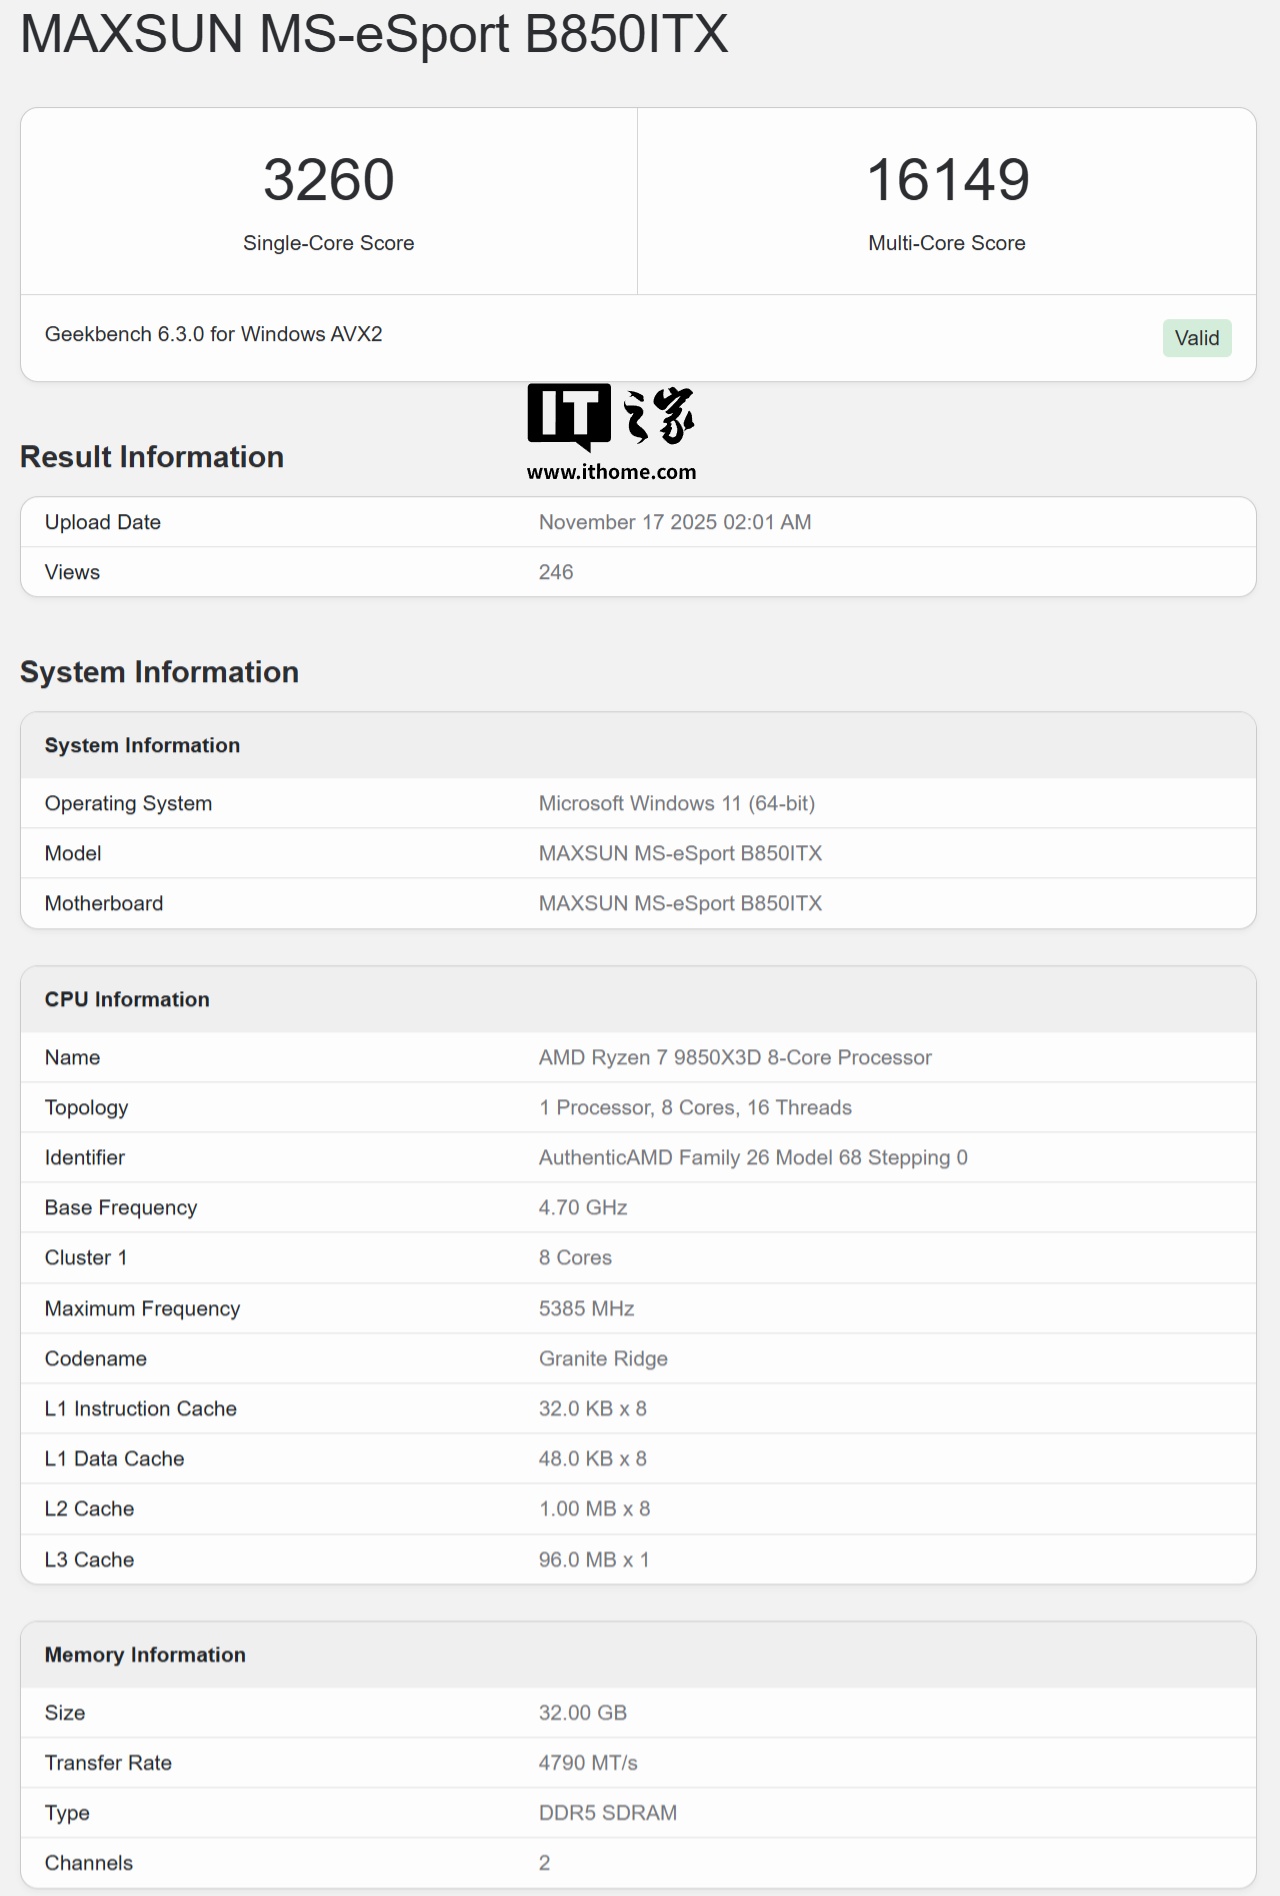Click the Single-Core Score label
This screenshot has height=1896, width=1280.
(329, 243)
